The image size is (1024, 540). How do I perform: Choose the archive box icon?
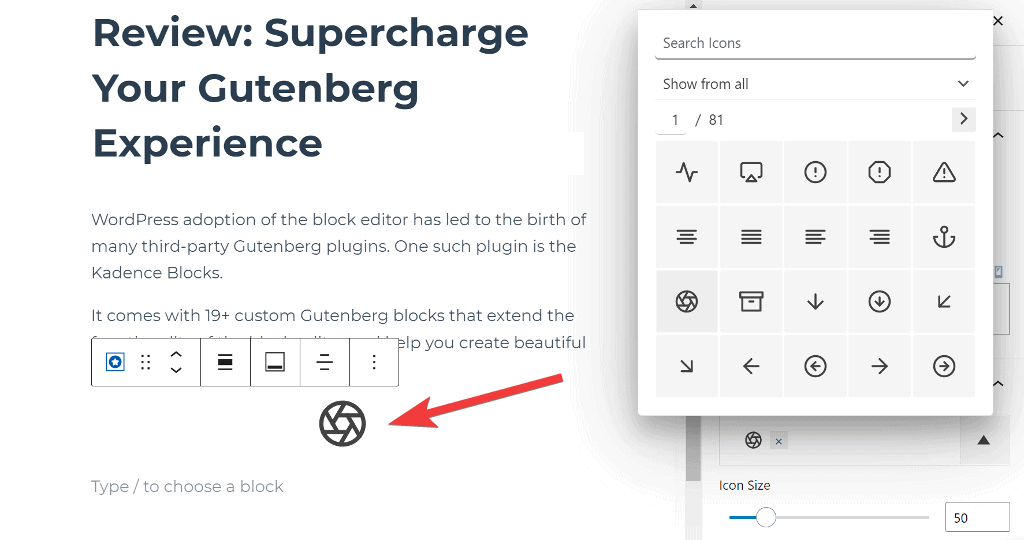(x=751, y=301)
